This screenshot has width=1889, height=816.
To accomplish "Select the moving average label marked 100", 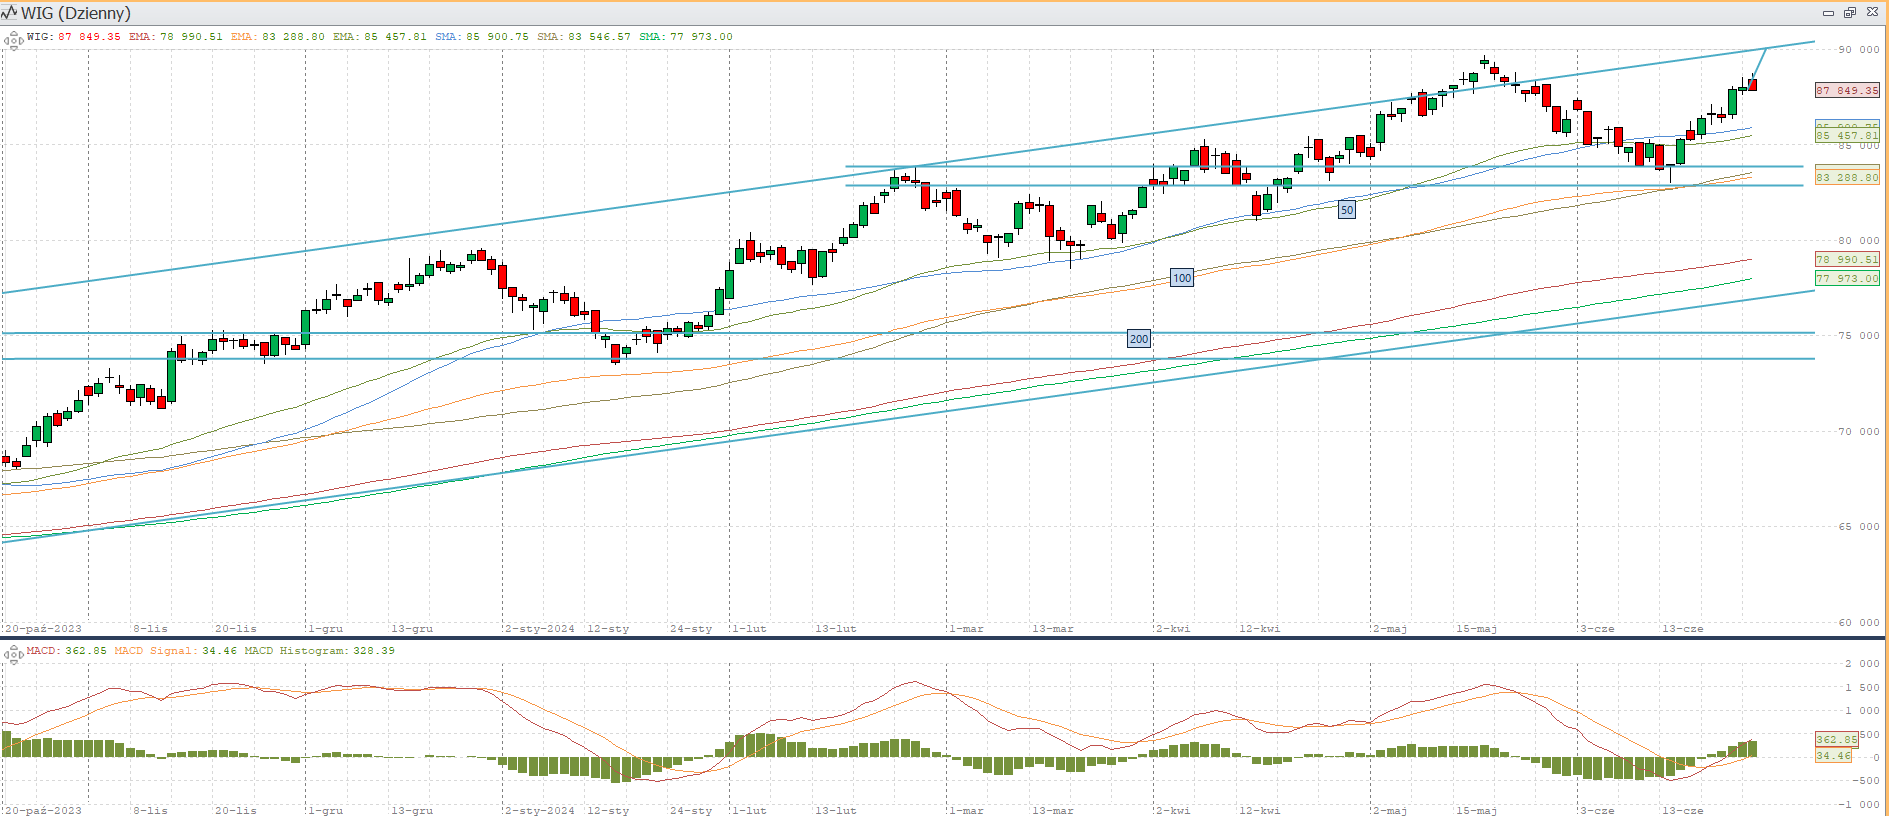I will coord(1182,278).
